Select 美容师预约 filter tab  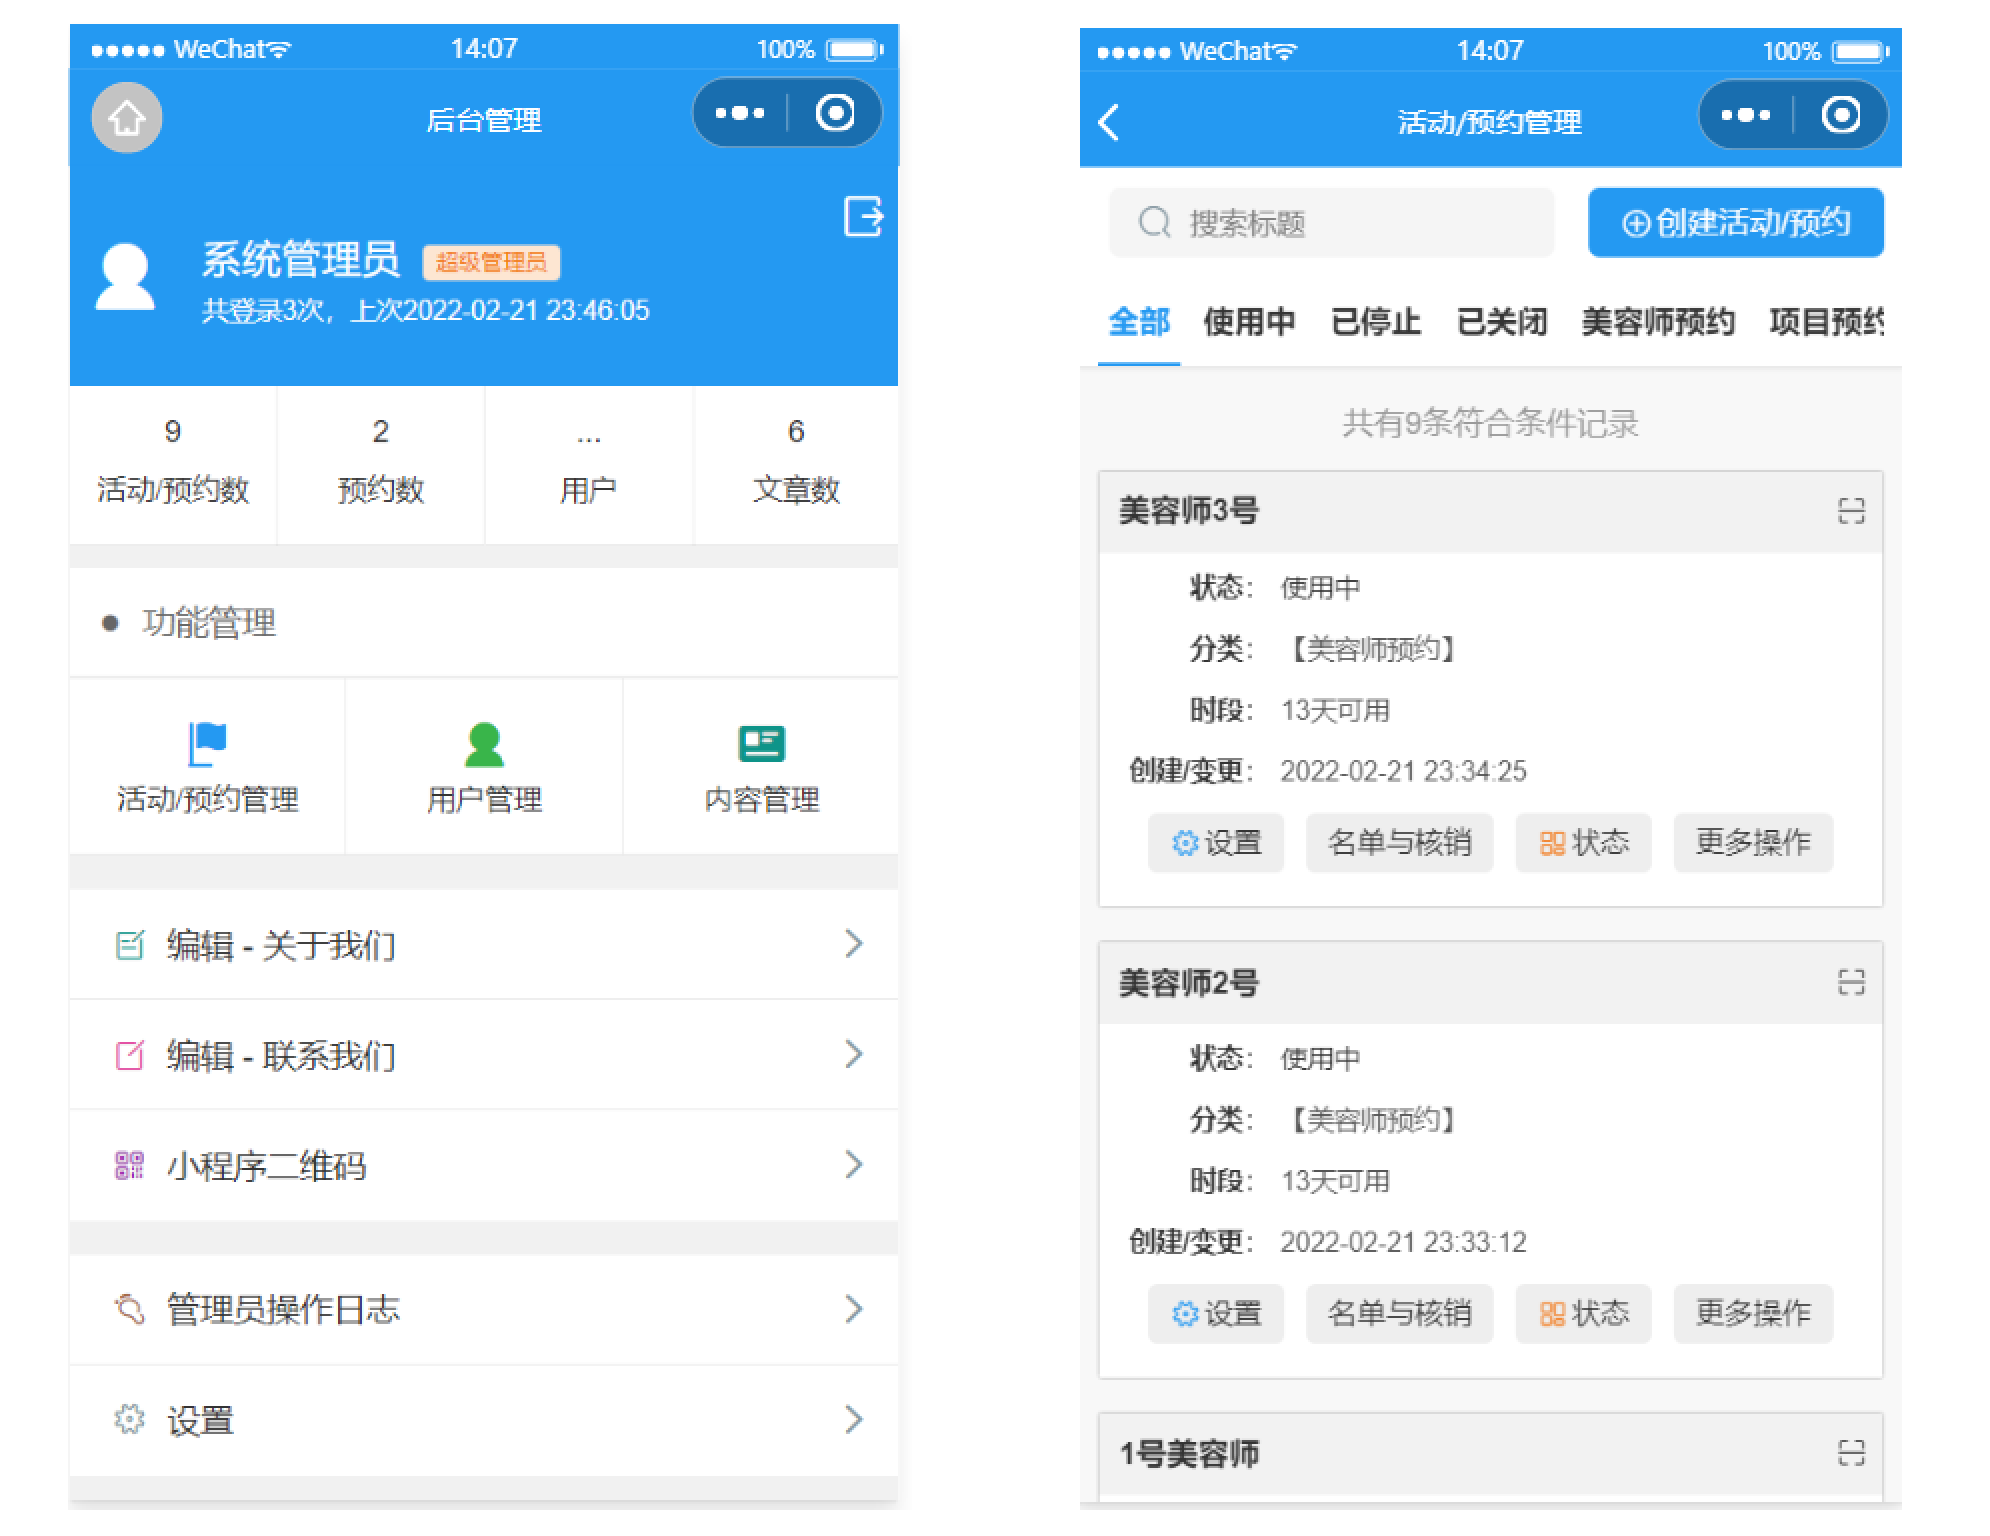tap(1658, 322)
